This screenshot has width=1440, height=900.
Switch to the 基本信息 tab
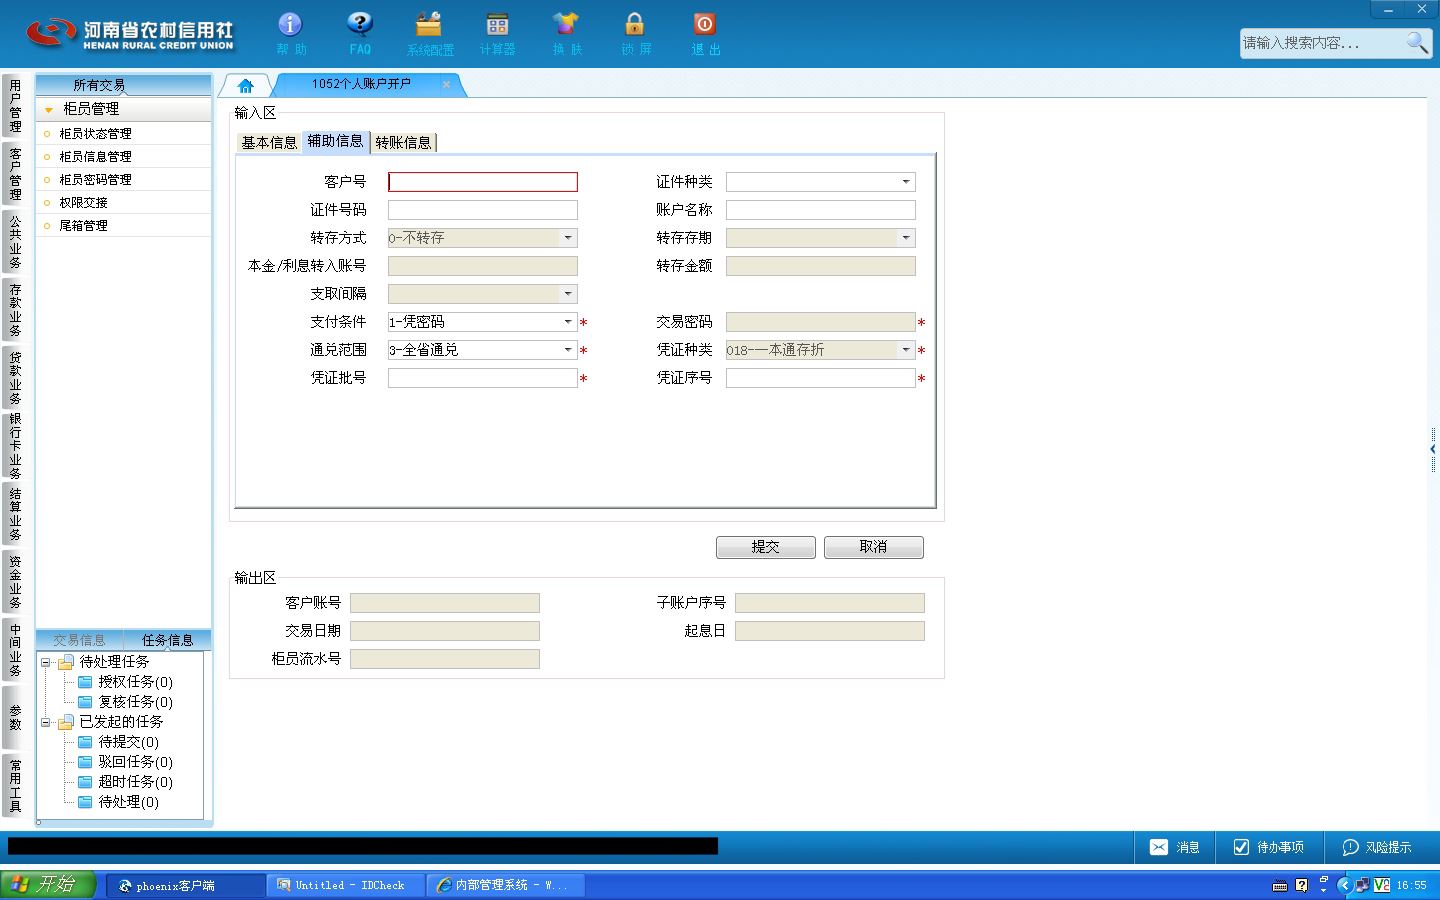[x=269, y=142]
